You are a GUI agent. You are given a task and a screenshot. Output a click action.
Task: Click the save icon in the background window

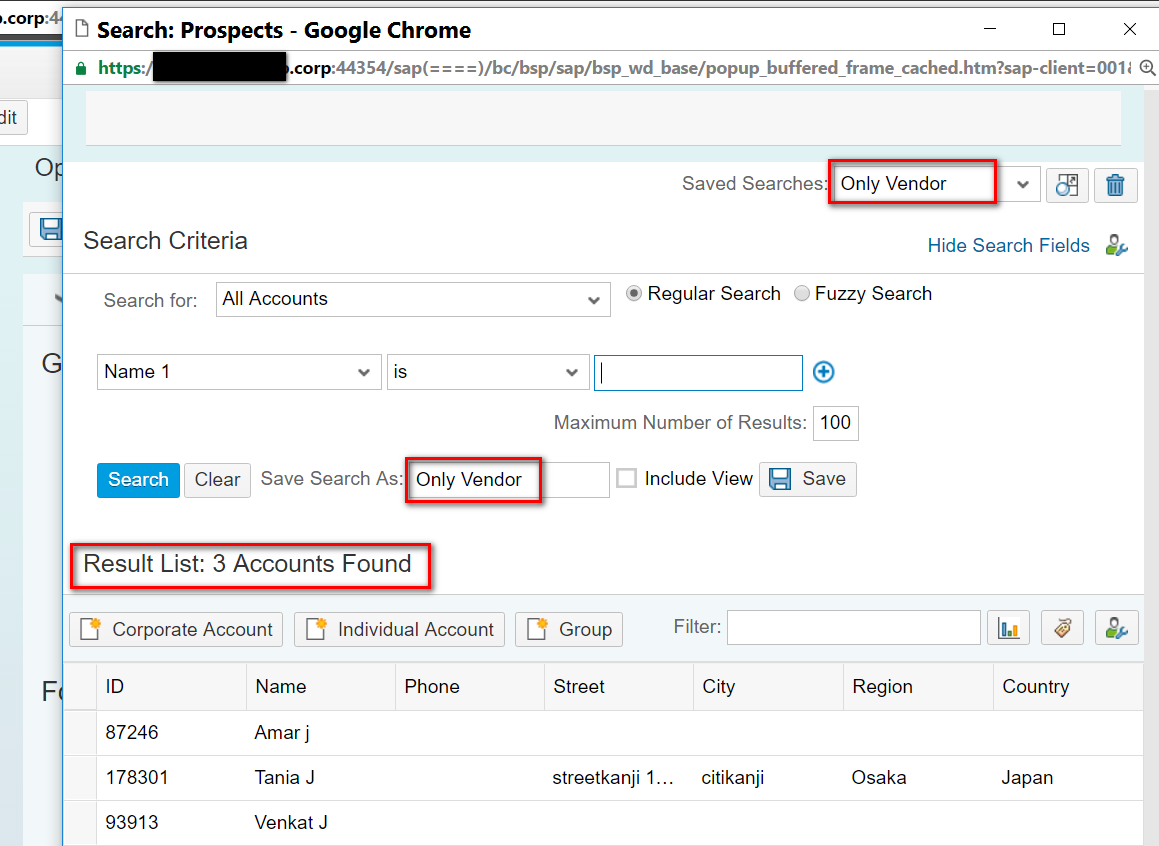50,229
